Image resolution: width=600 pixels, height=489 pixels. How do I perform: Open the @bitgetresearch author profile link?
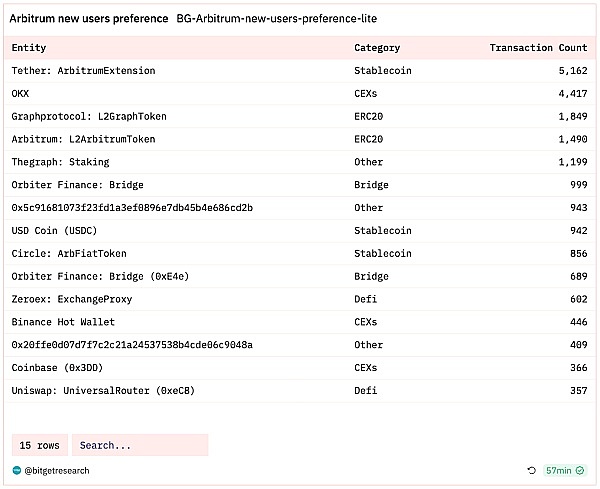pyautogui.click(x=57, y=470)
